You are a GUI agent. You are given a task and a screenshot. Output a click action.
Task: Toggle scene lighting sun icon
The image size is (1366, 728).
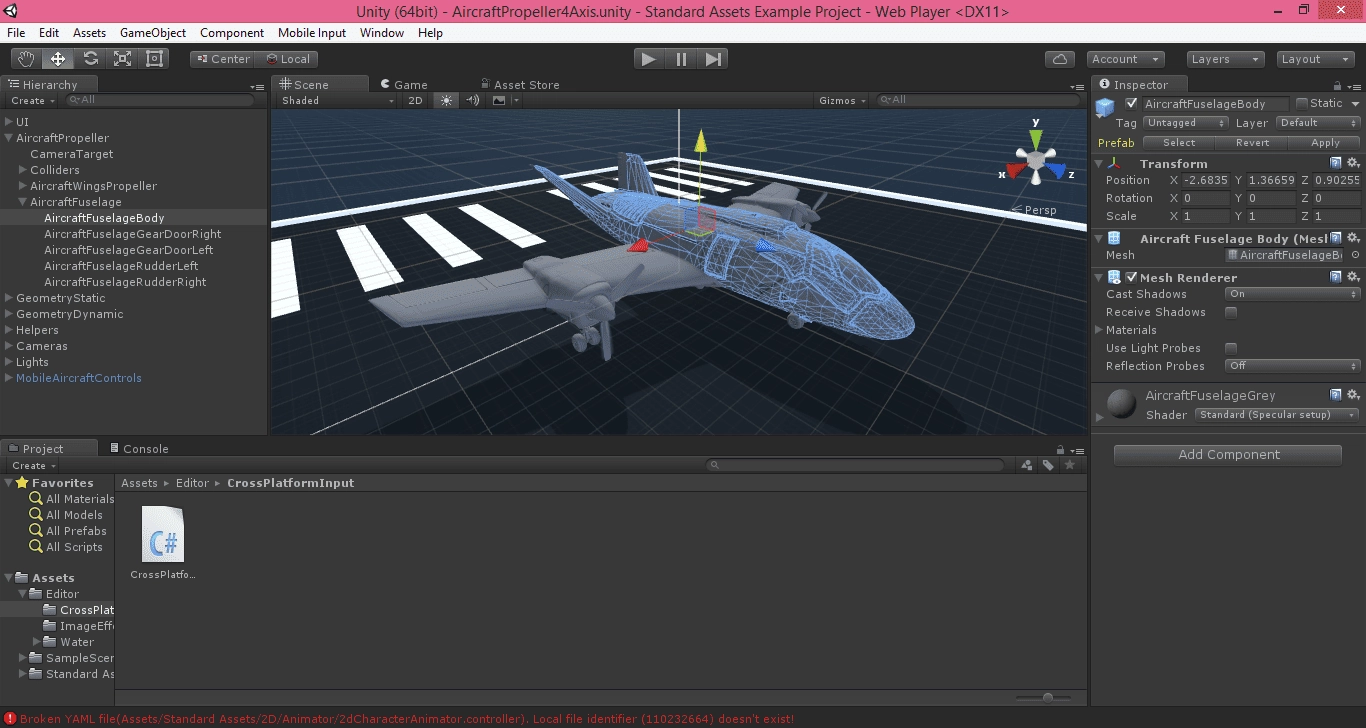446,100
